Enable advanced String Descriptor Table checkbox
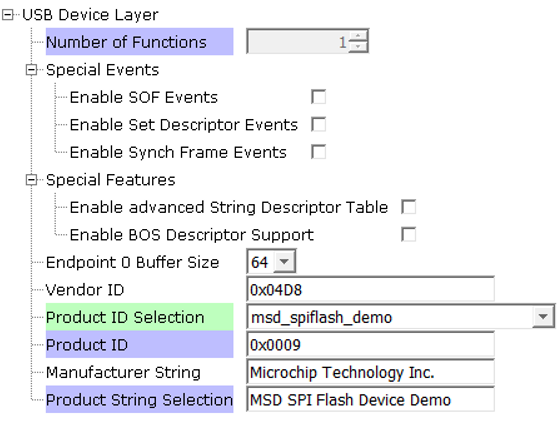The image size is (559, 425). click(x=409, y=207)
